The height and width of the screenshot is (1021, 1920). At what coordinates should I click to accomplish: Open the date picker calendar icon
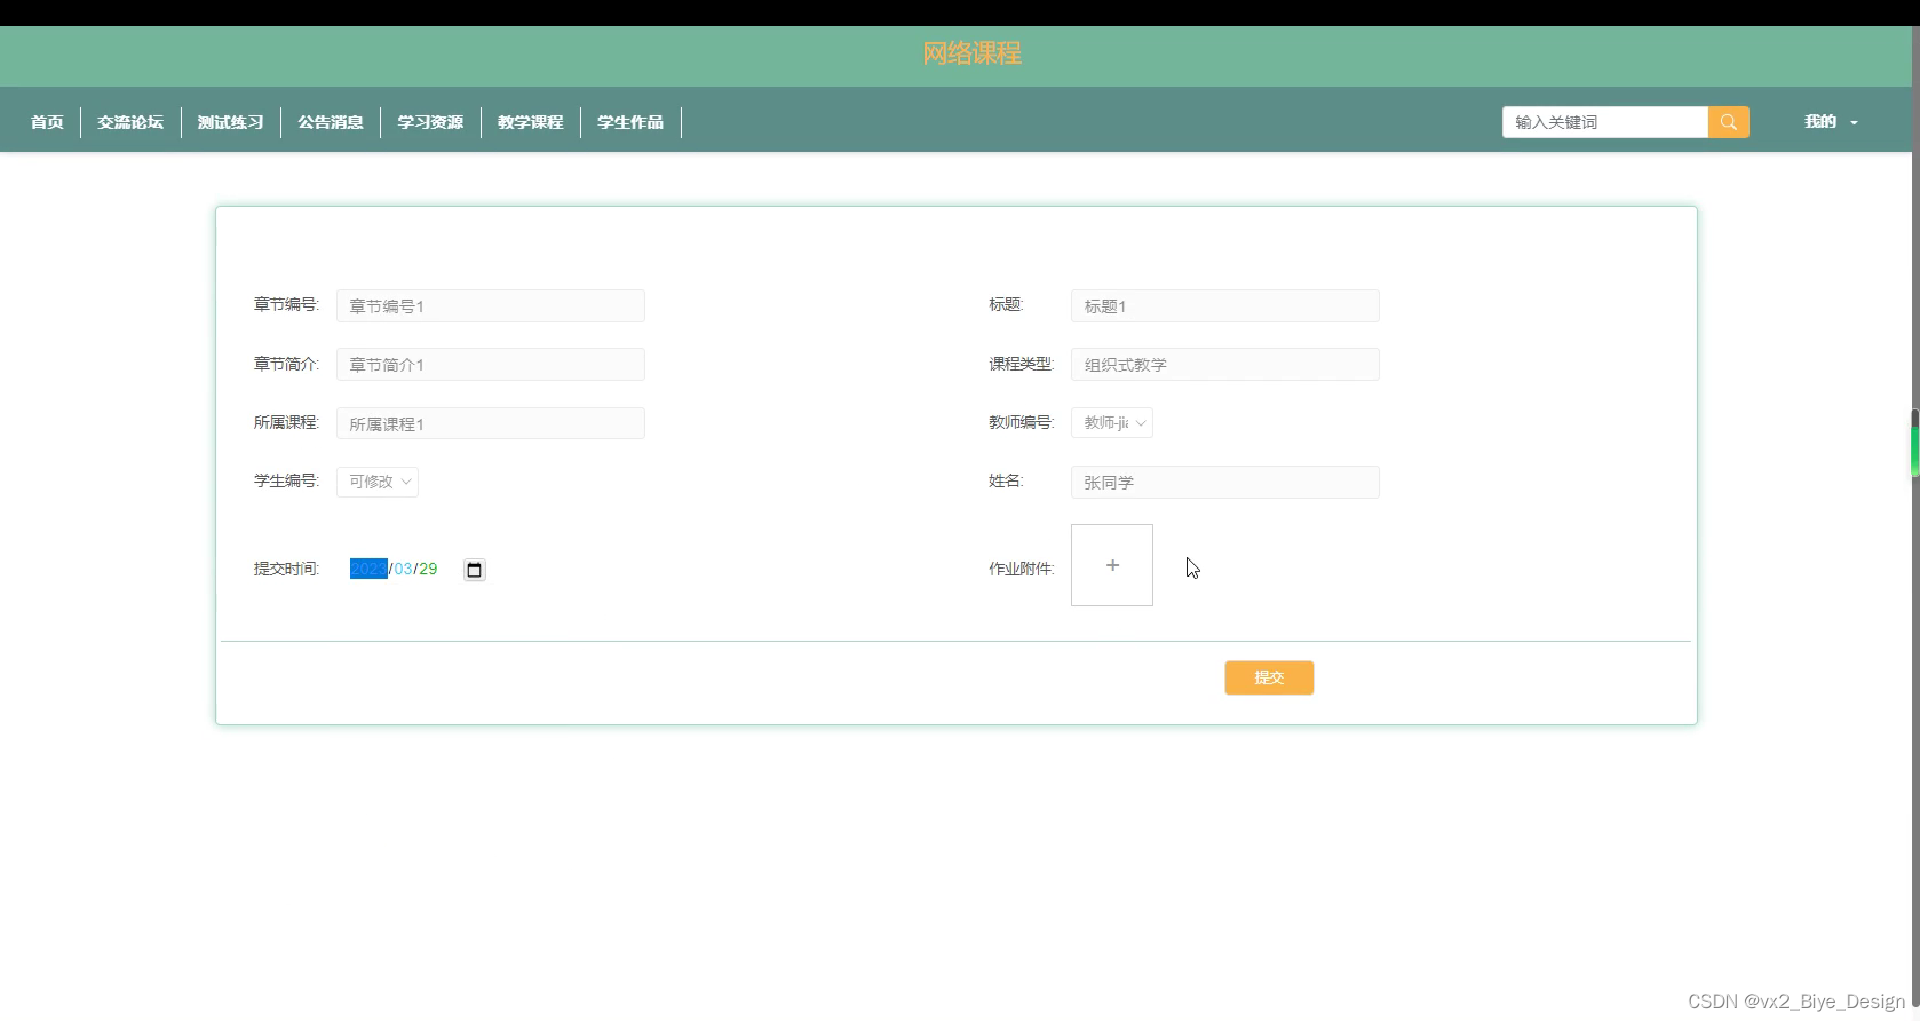(475, 570)
